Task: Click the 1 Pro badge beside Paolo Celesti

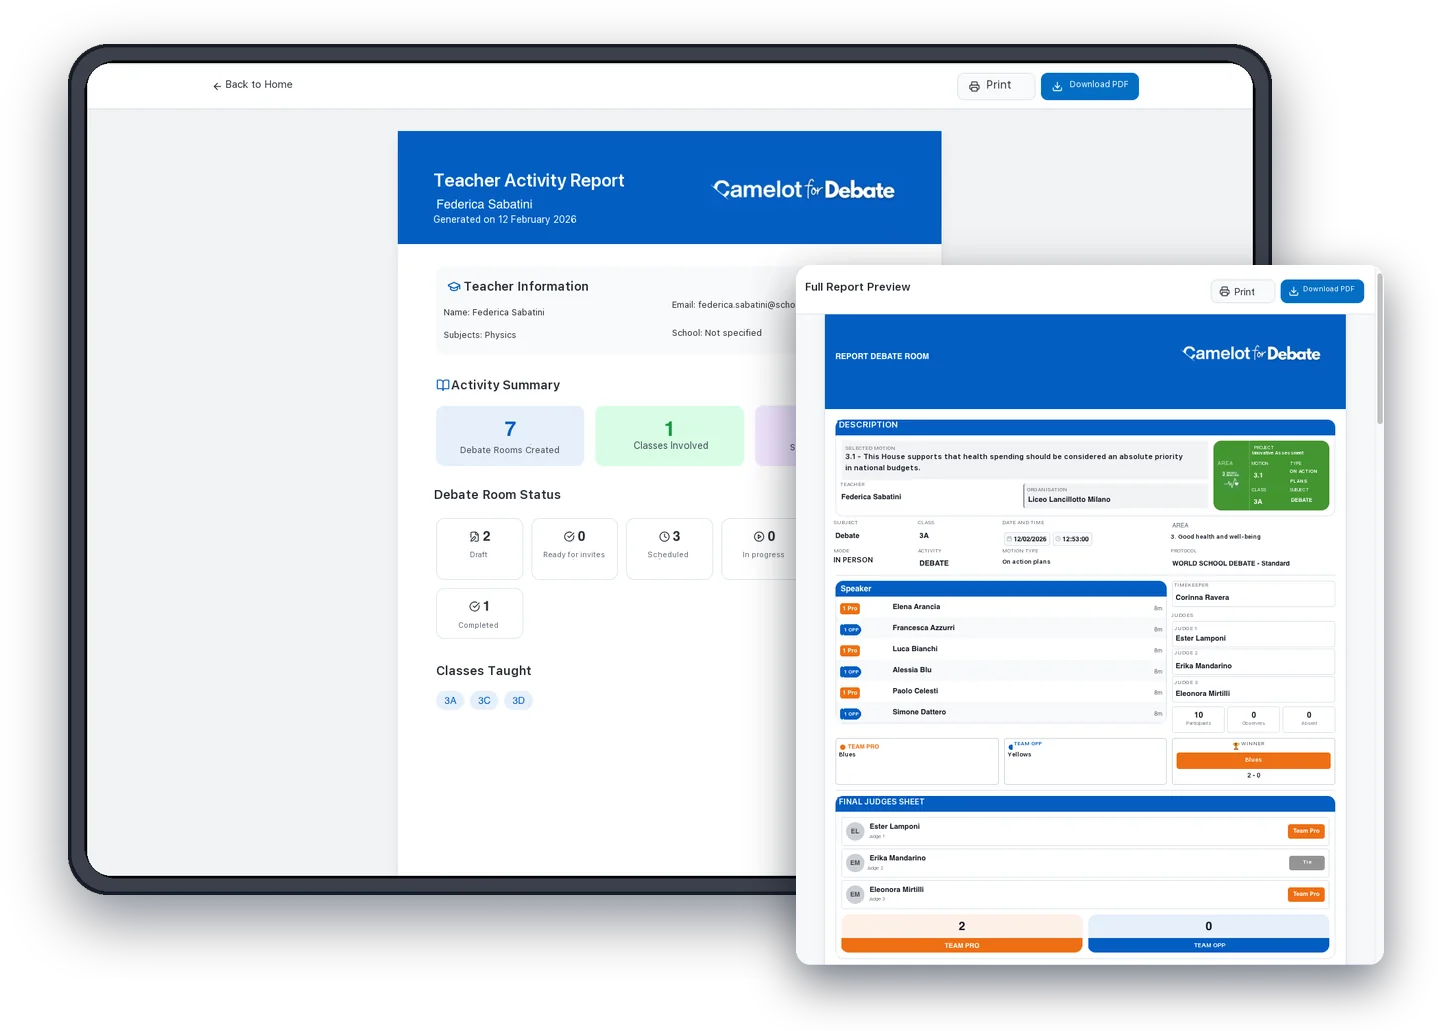Action: click(850, 693)
